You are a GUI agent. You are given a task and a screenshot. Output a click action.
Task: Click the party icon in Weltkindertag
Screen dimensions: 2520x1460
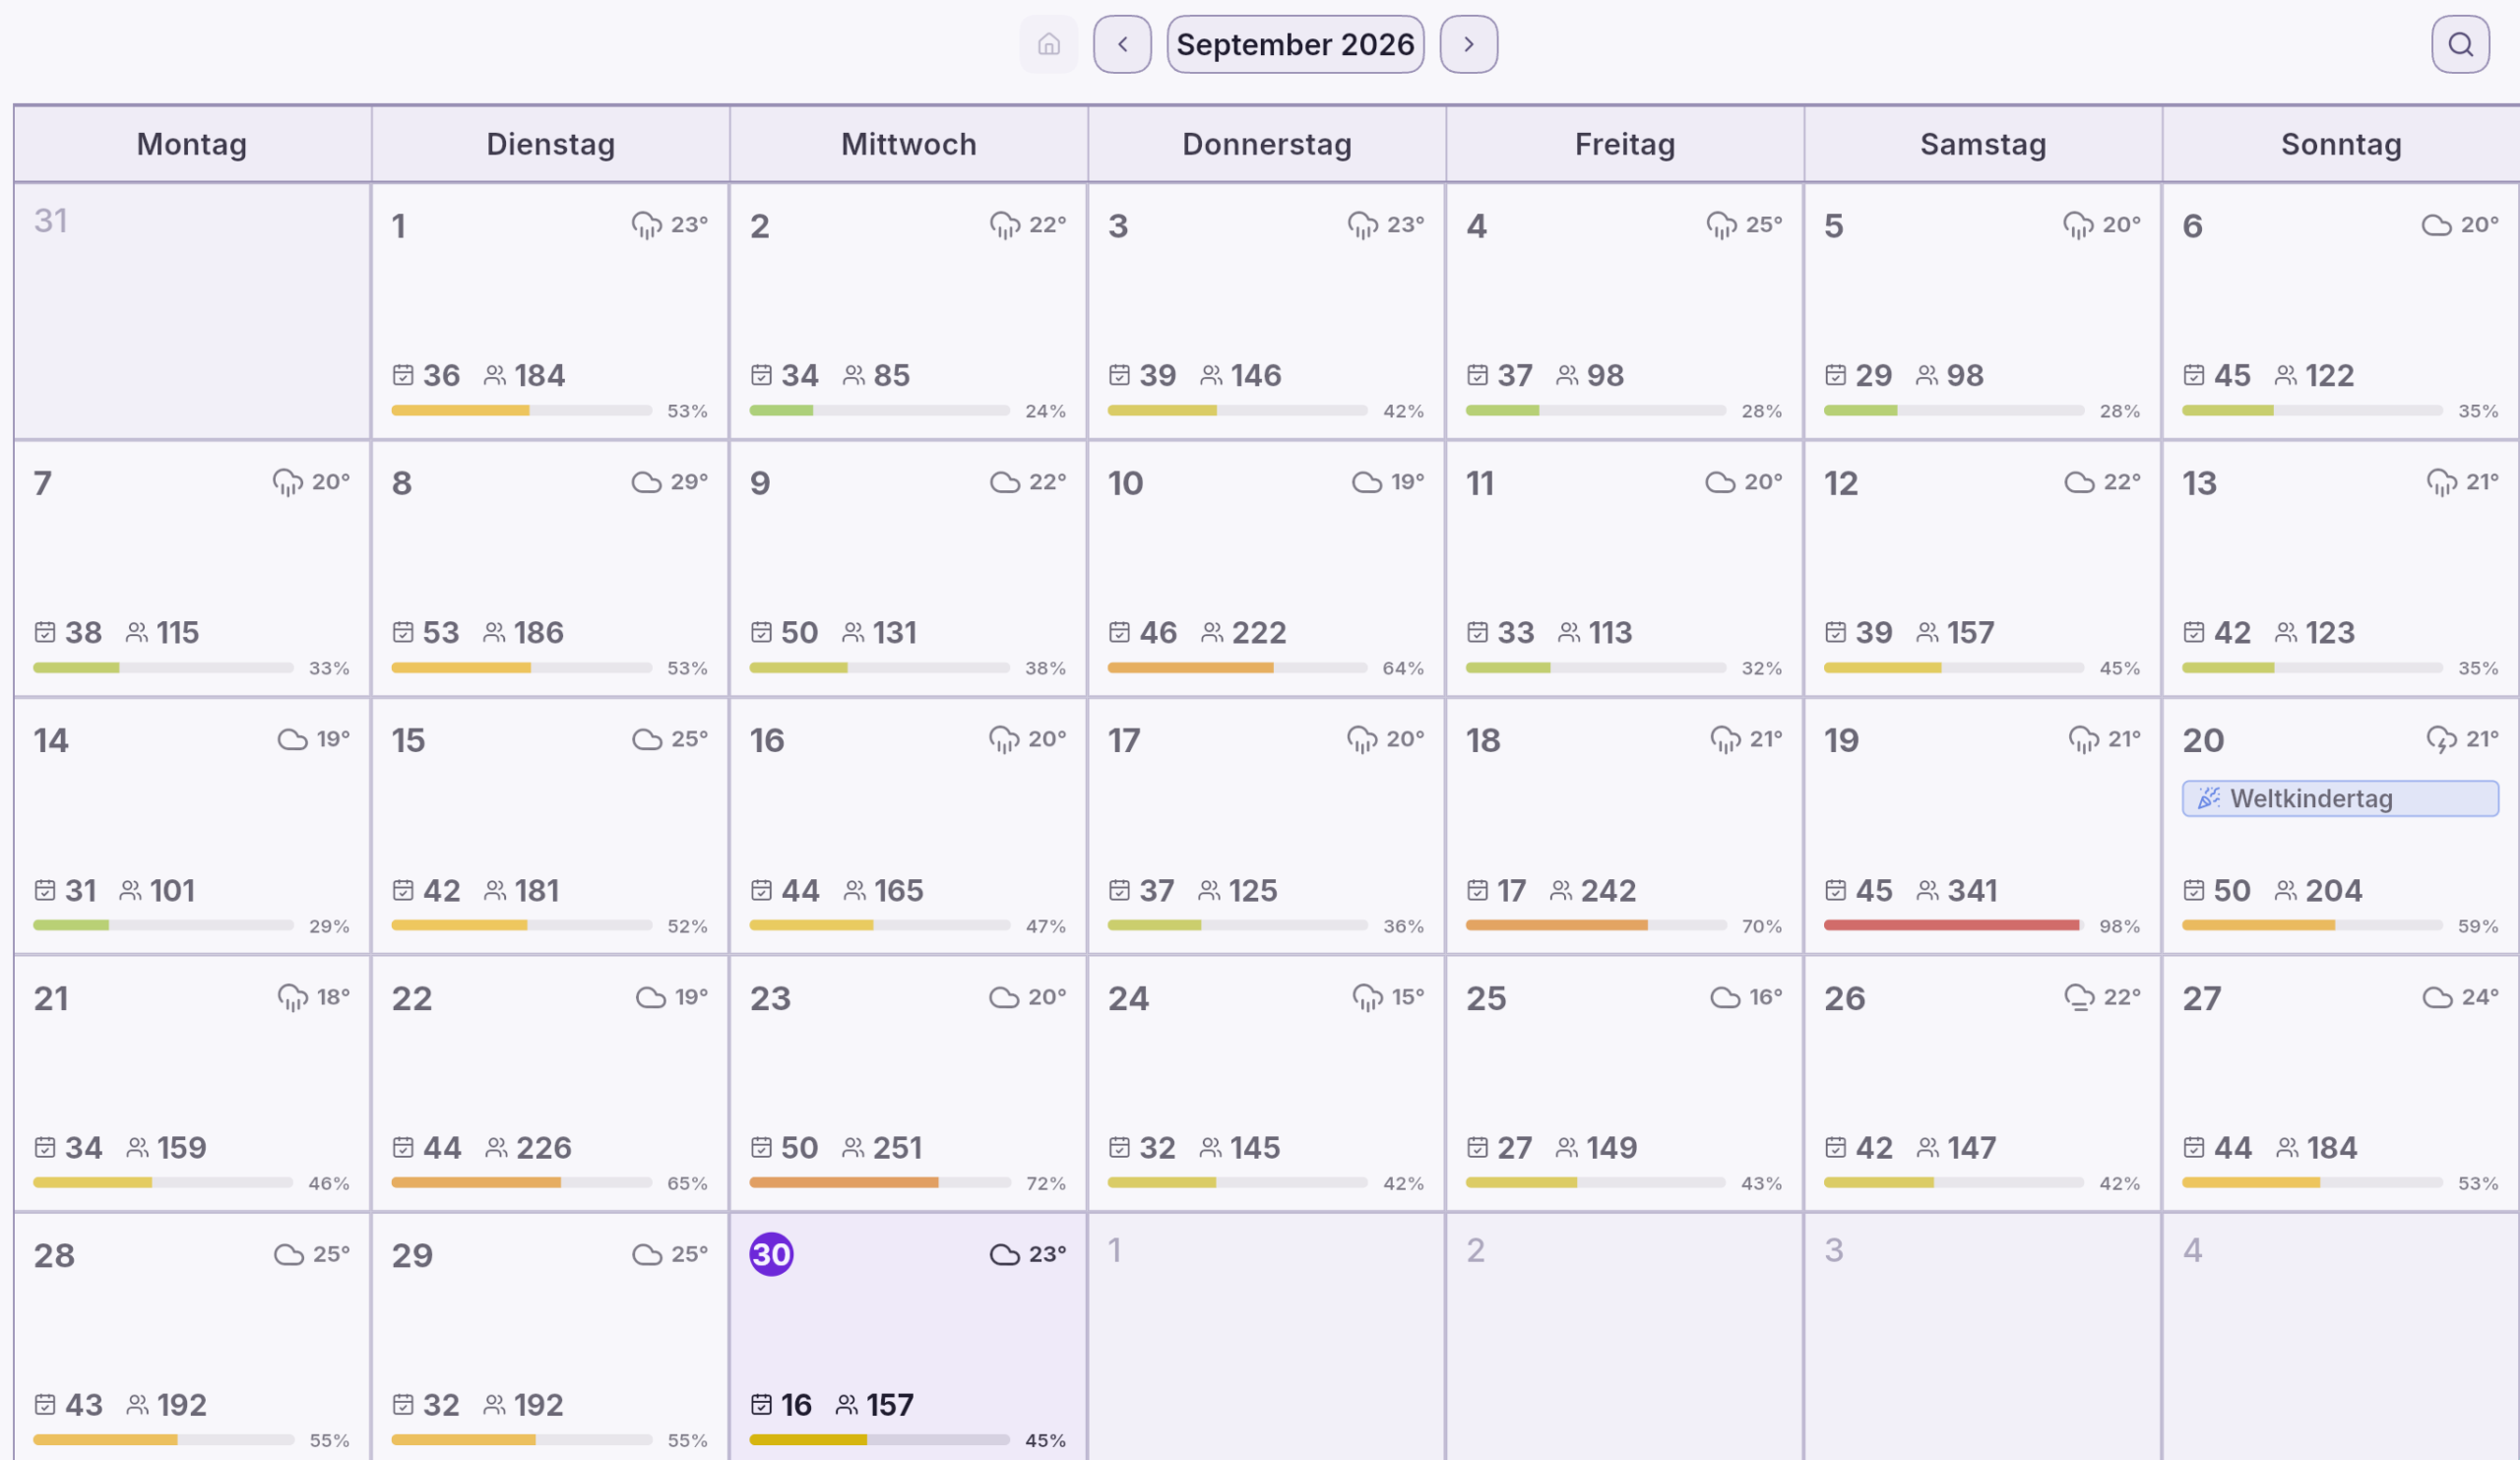tap(2208, 798)
